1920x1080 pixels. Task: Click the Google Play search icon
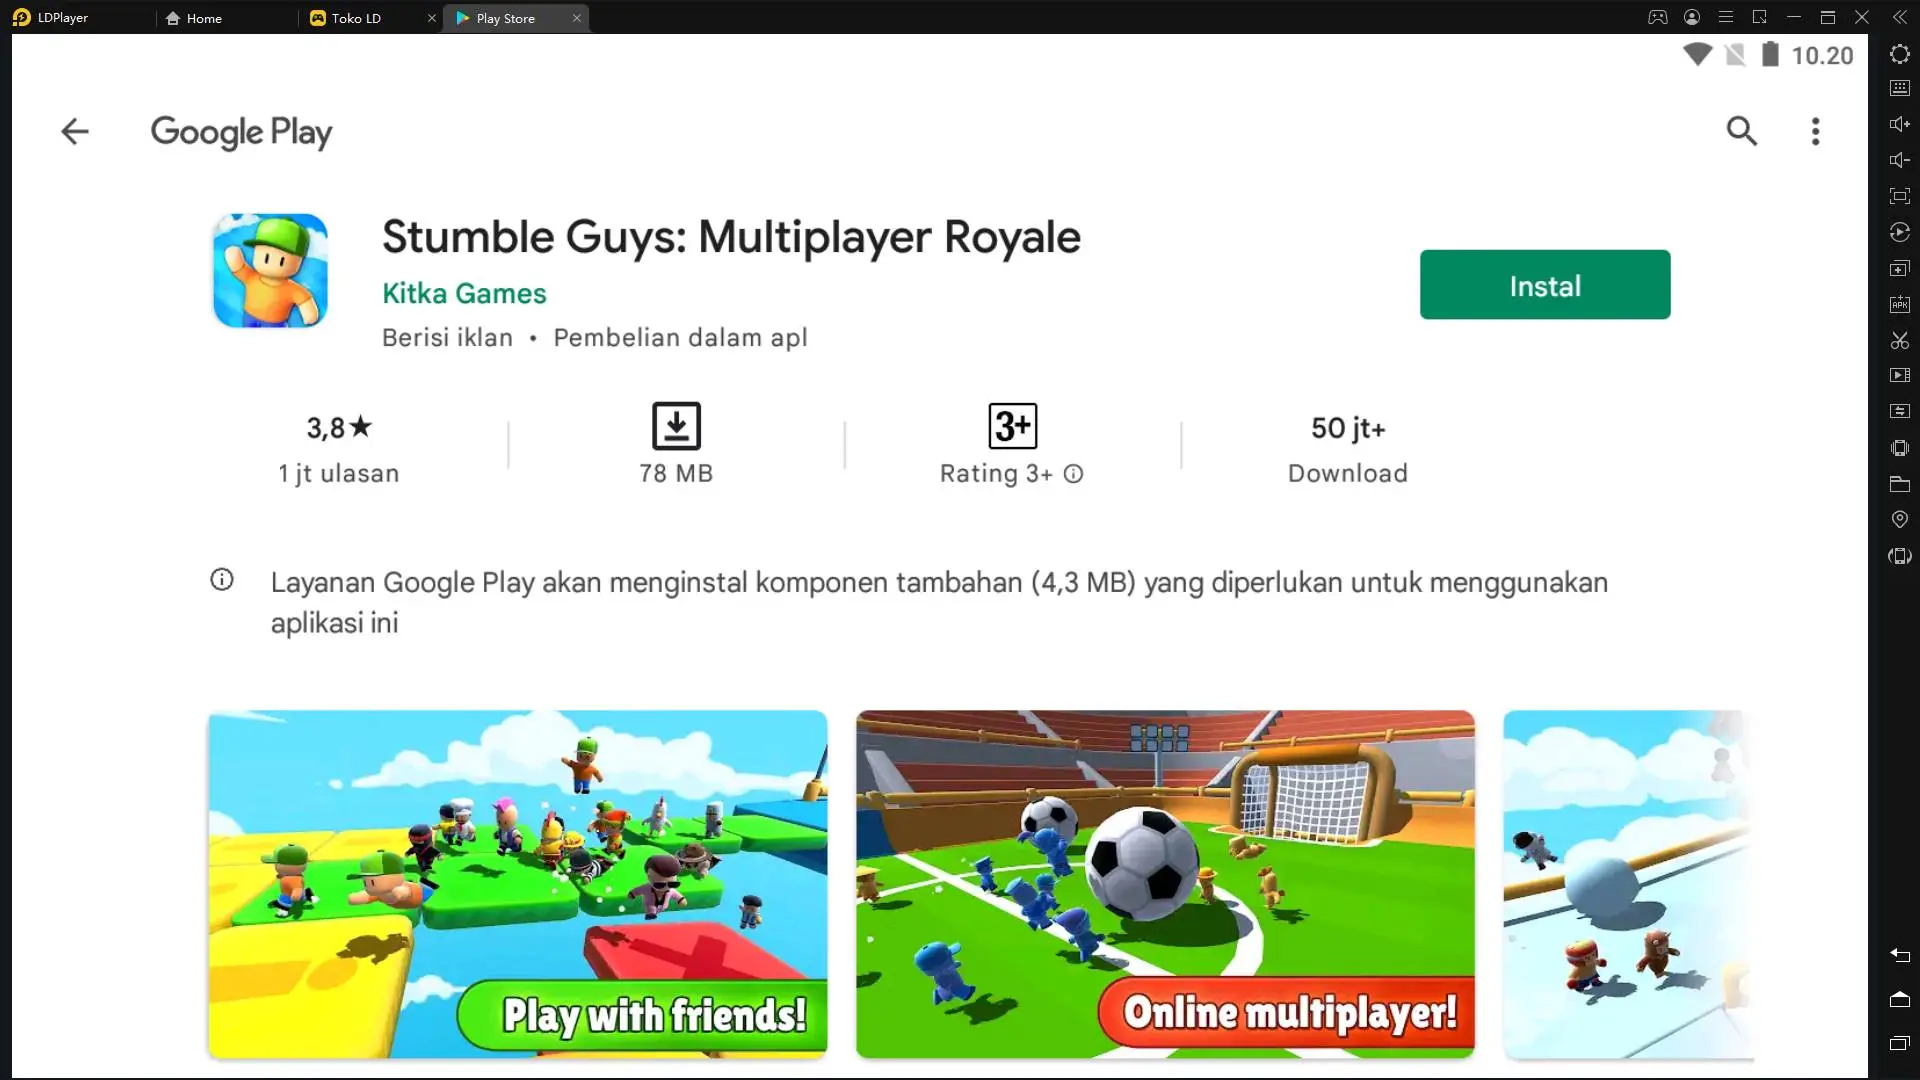[1741, 129]
